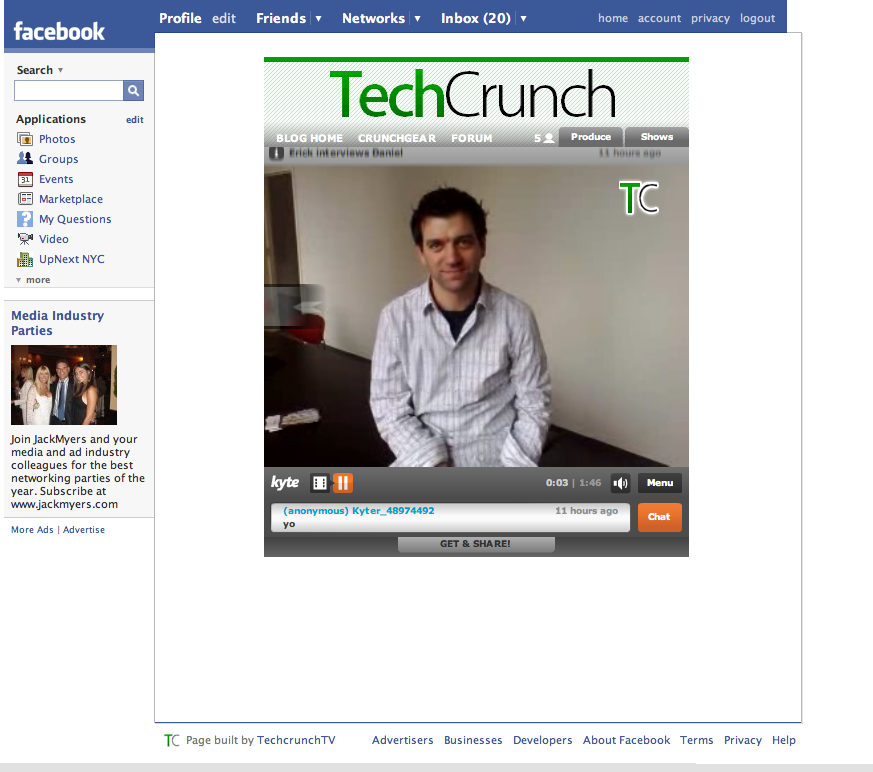This screenshot has height=772, width=873.
Task: Open Networks in top navigation
Action: pos(374,18)
